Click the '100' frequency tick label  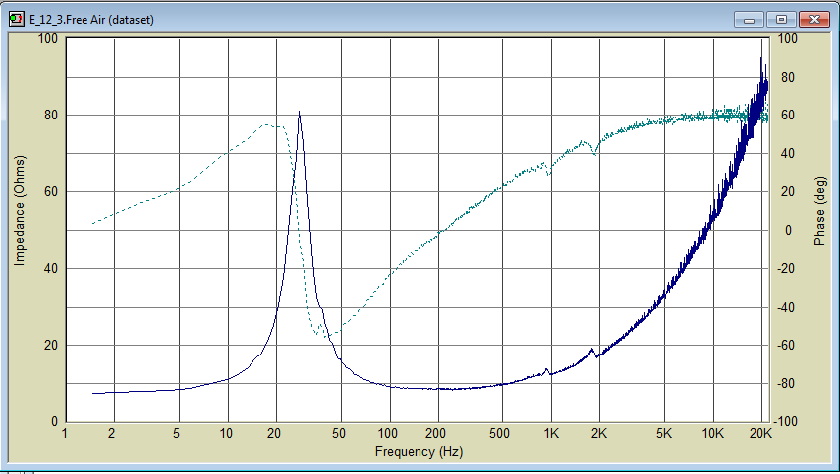click(388, 433)
